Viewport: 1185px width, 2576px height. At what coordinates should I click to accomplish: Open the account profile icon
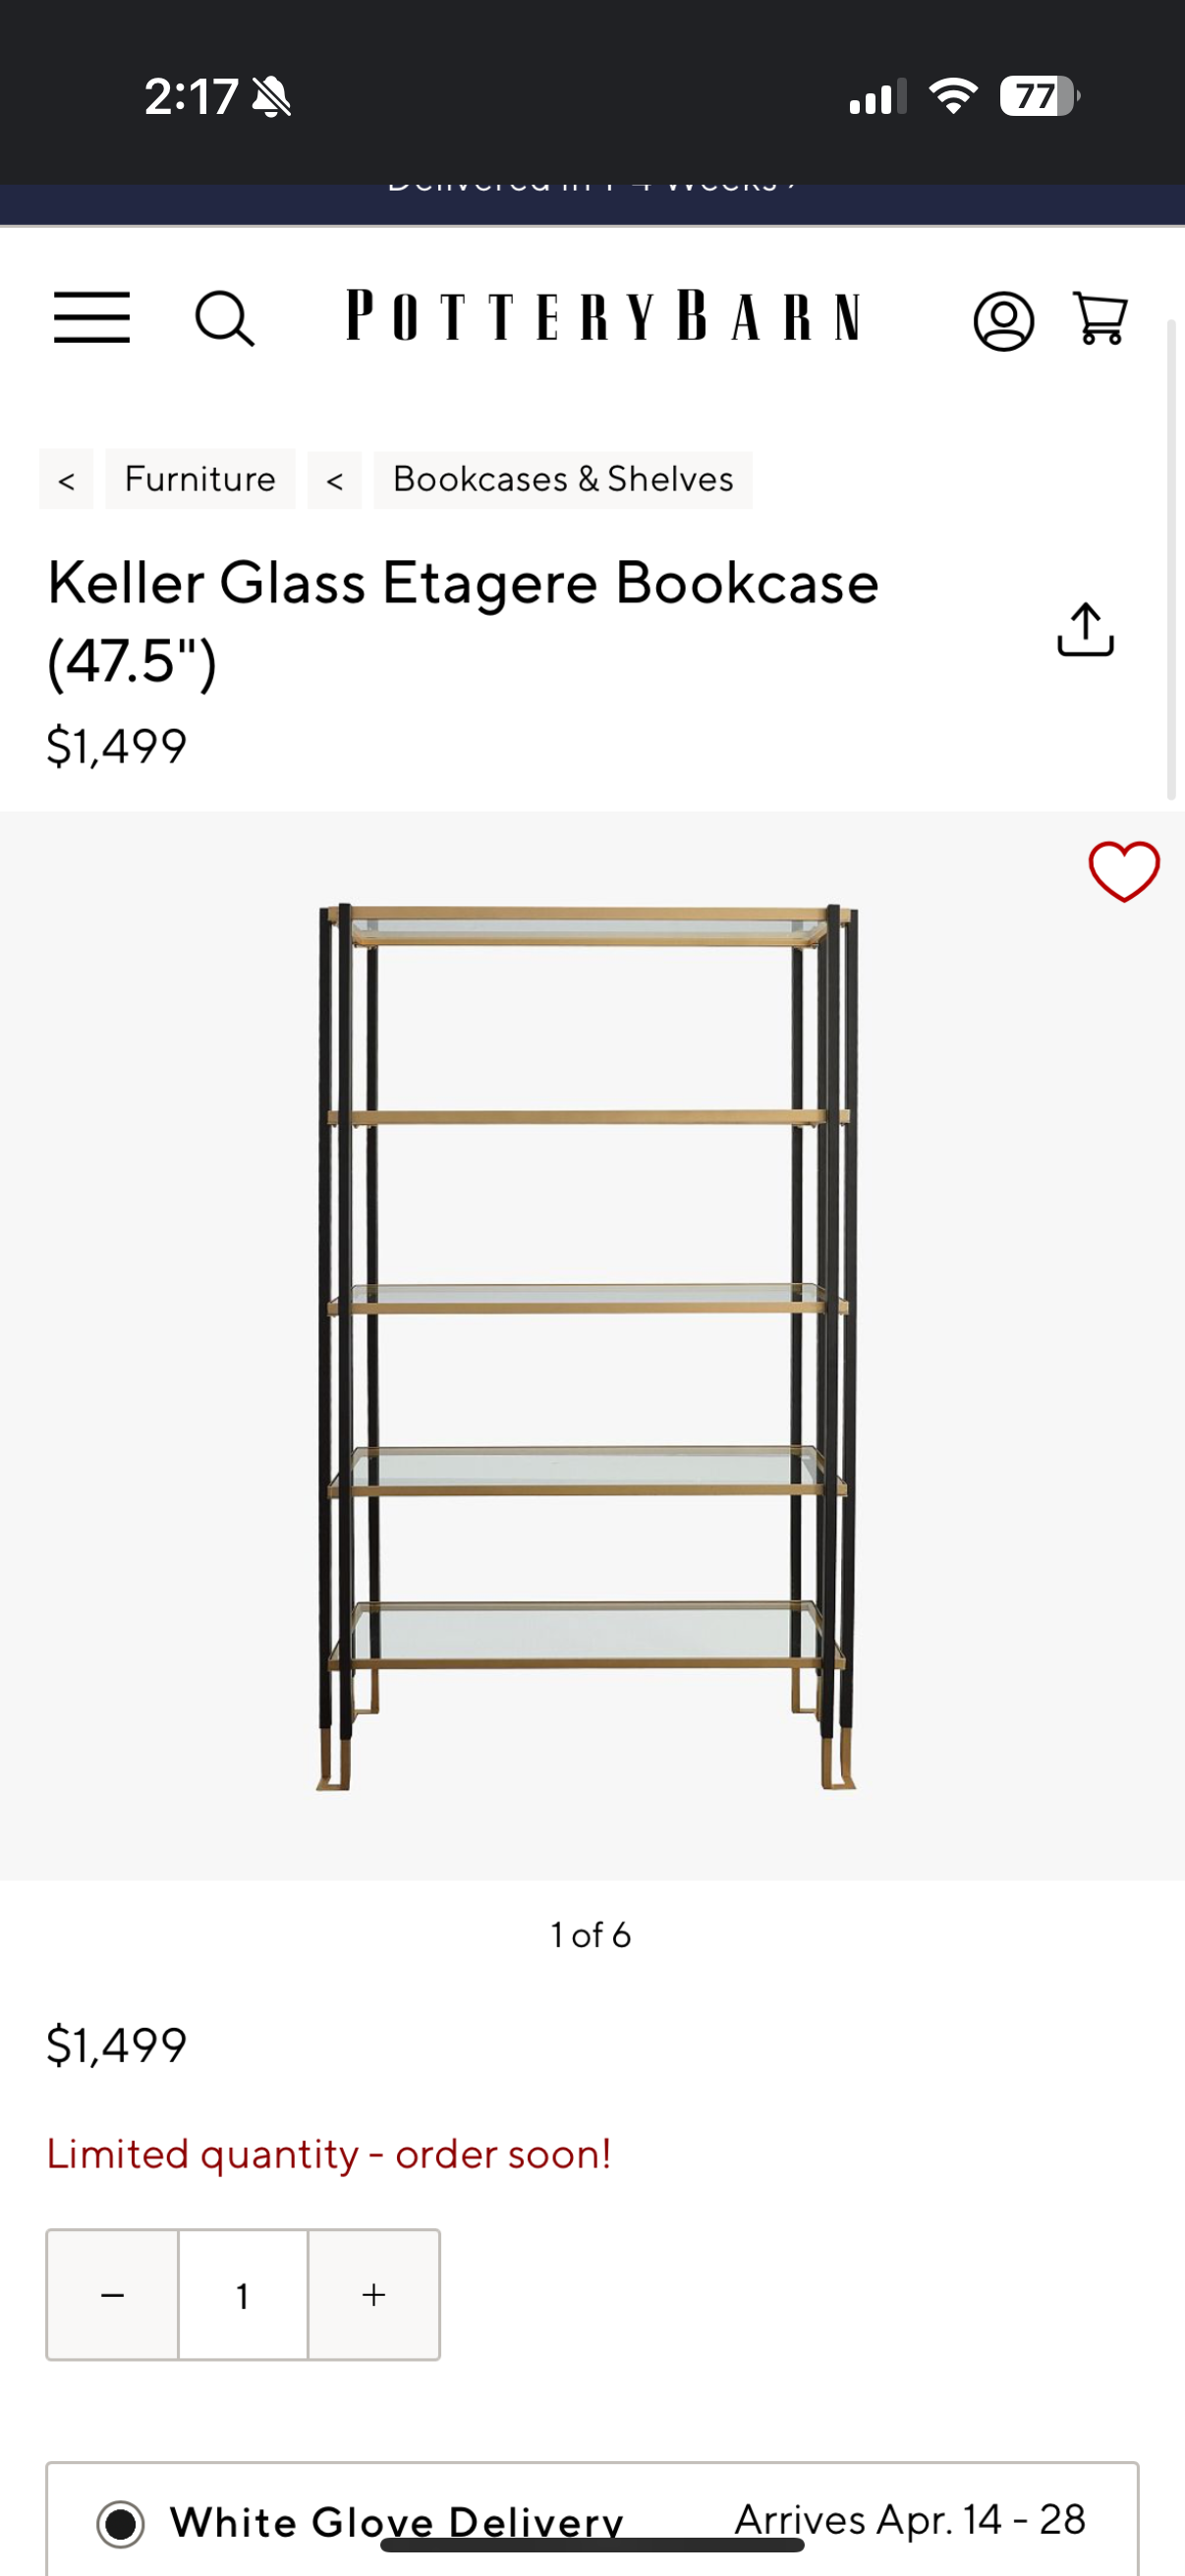pyautogui.click(x=1003, y=321)
